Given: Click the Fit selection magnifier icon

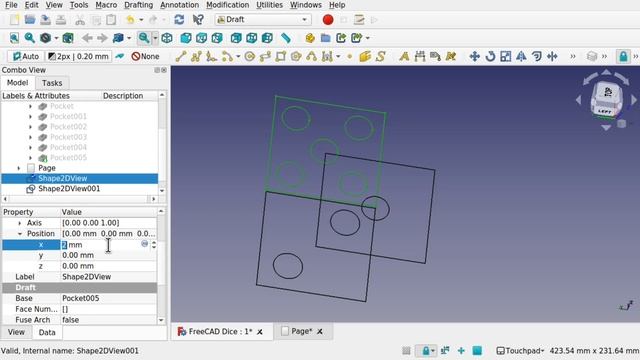Looking at the screenshot, I should pyautogui.click(x=29, y=38).
